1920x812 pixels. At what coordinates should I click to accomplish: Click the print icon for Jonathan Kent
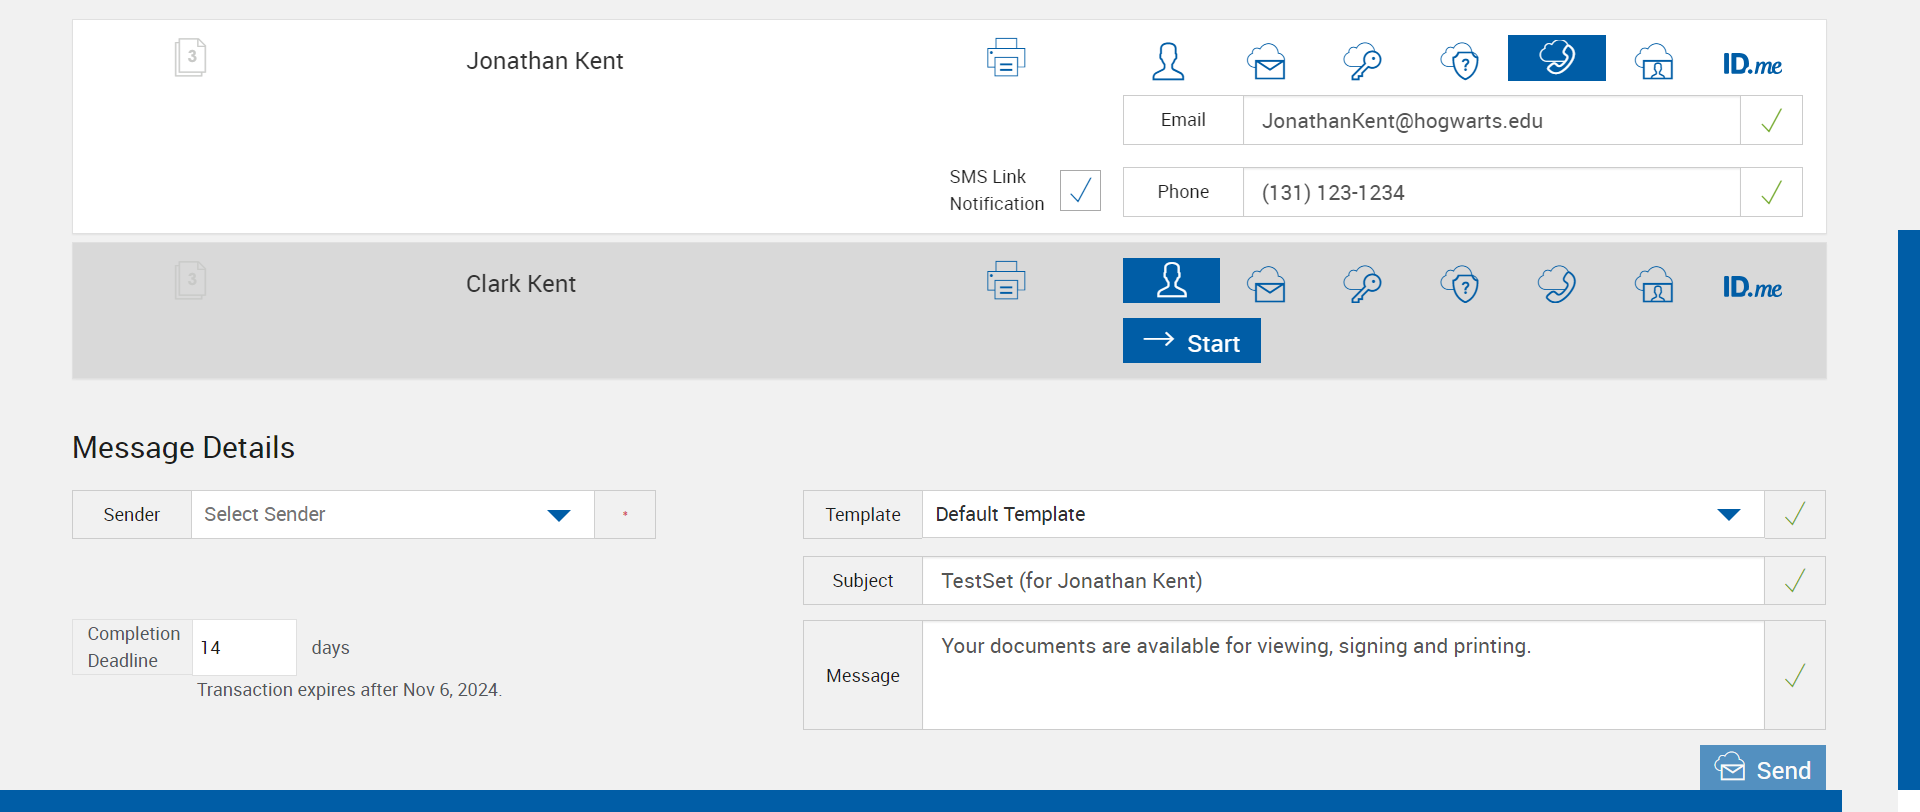pos(1006,58)
